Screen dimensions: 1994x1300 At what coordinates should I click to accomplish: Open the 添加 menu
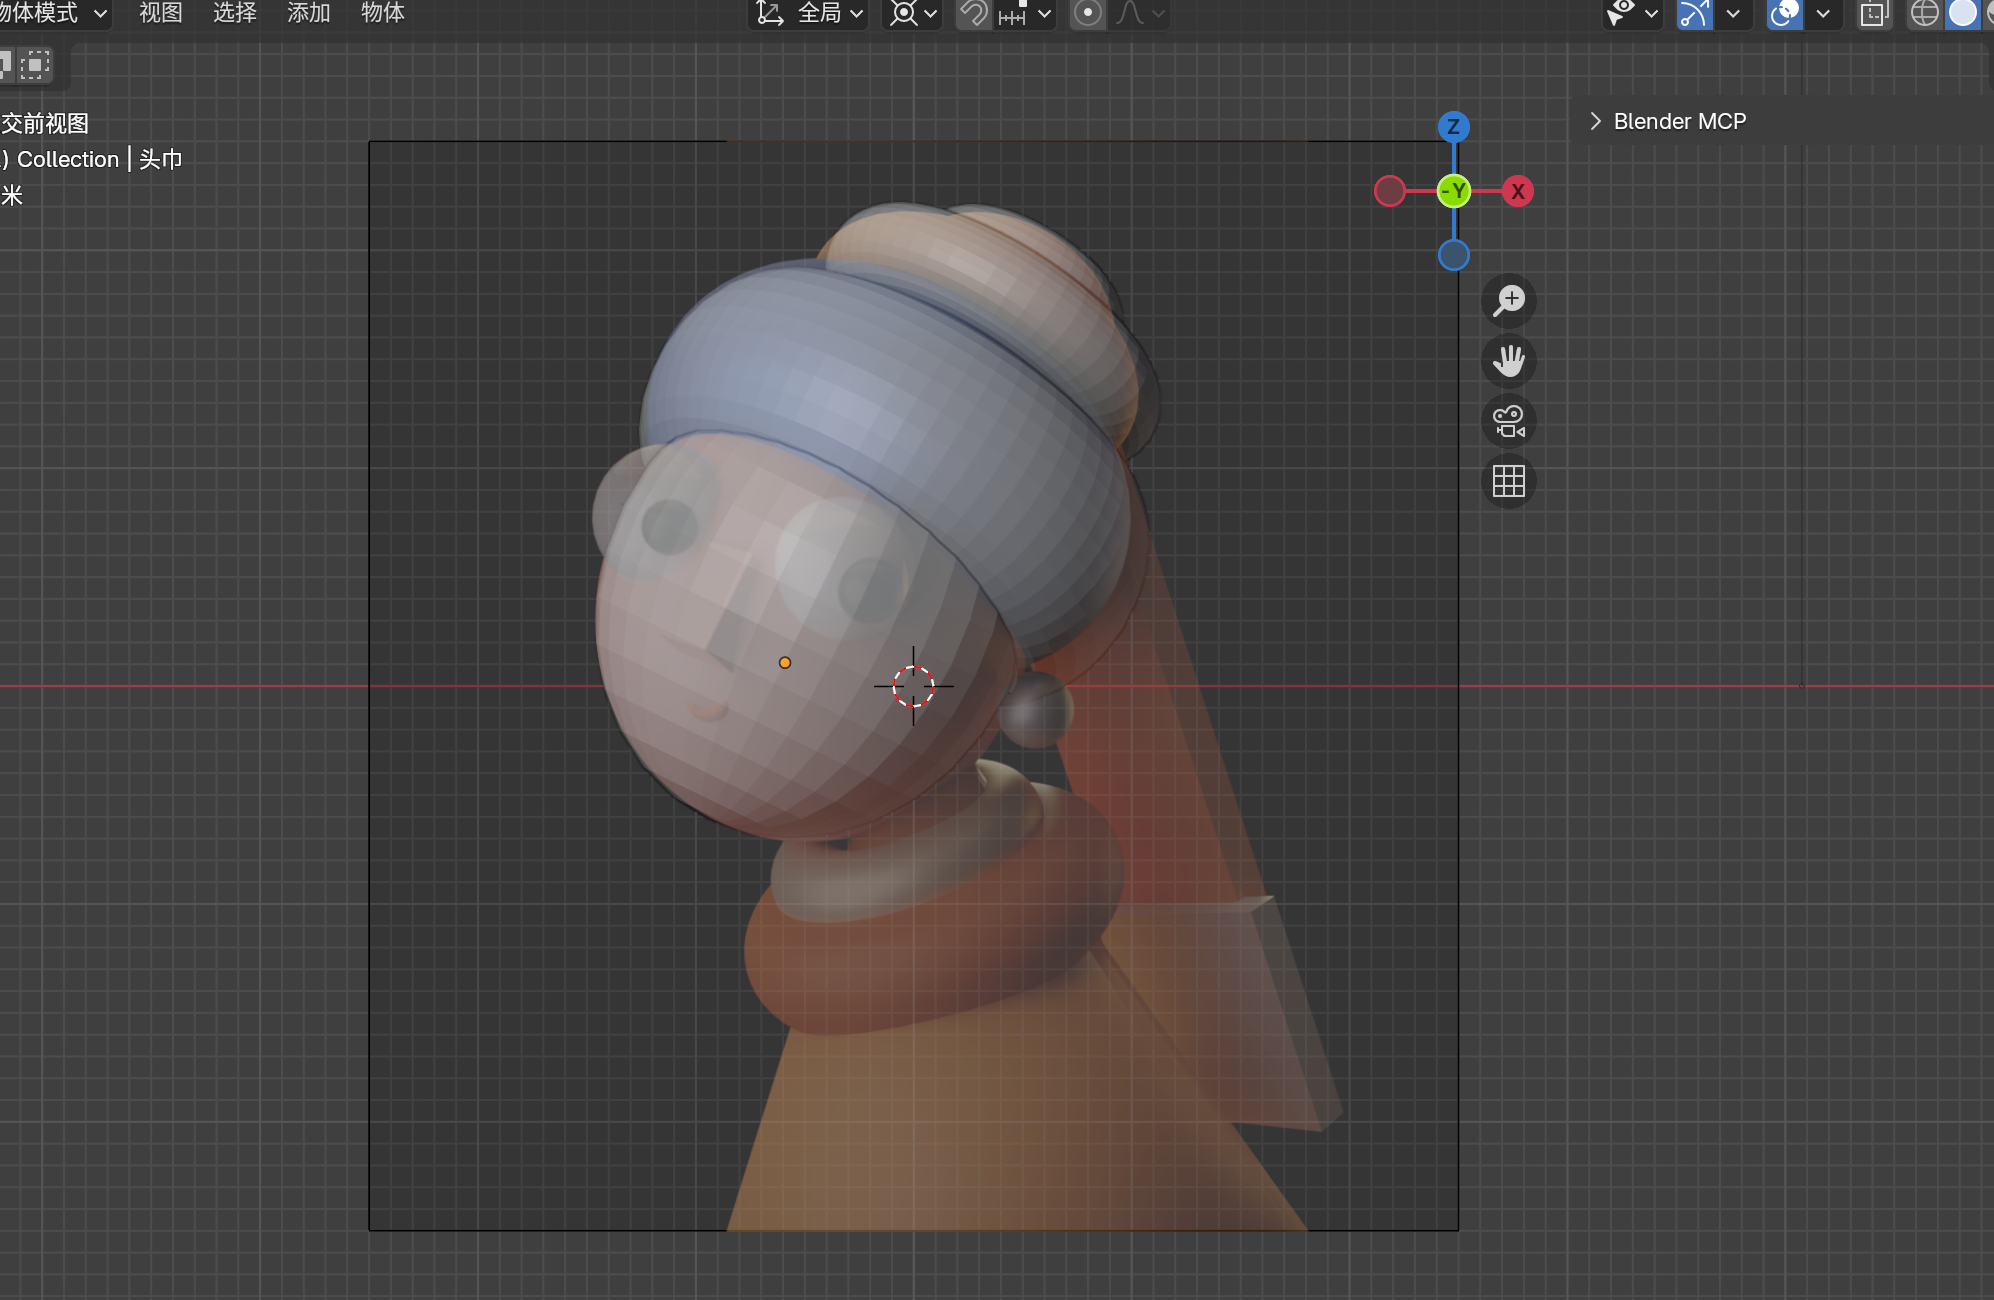click(x=308, y=13)
